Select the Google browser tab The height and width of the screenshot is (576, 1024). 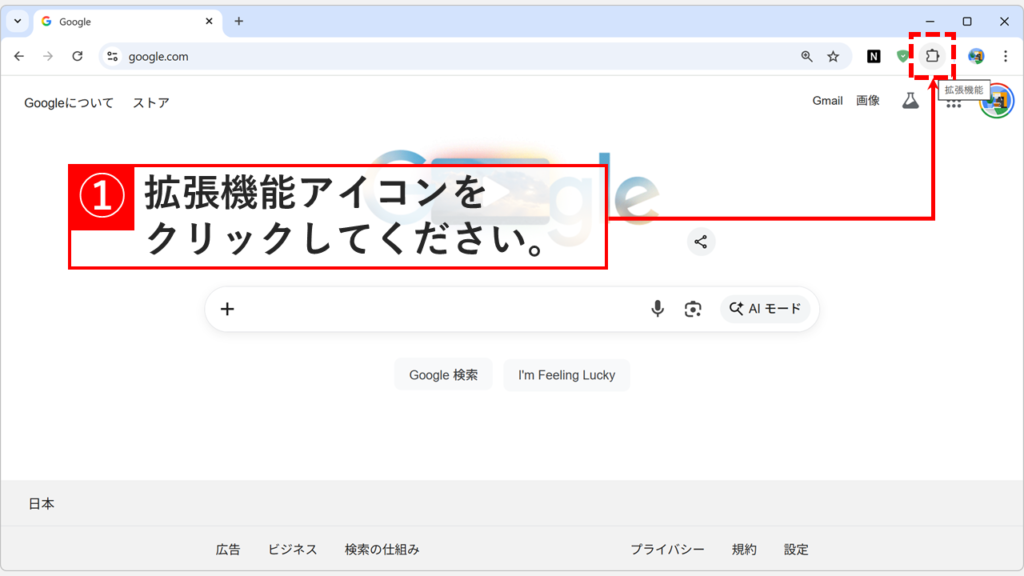coord(120,20)
